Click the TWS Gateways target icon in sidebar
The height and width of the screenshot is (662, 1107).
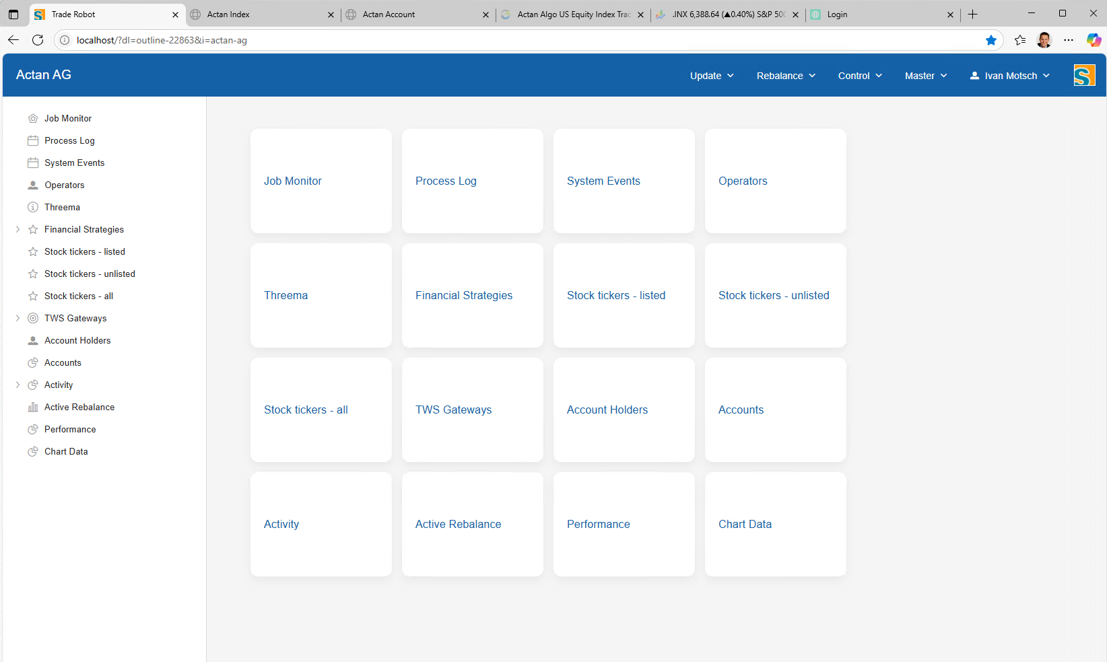[32, 318]
